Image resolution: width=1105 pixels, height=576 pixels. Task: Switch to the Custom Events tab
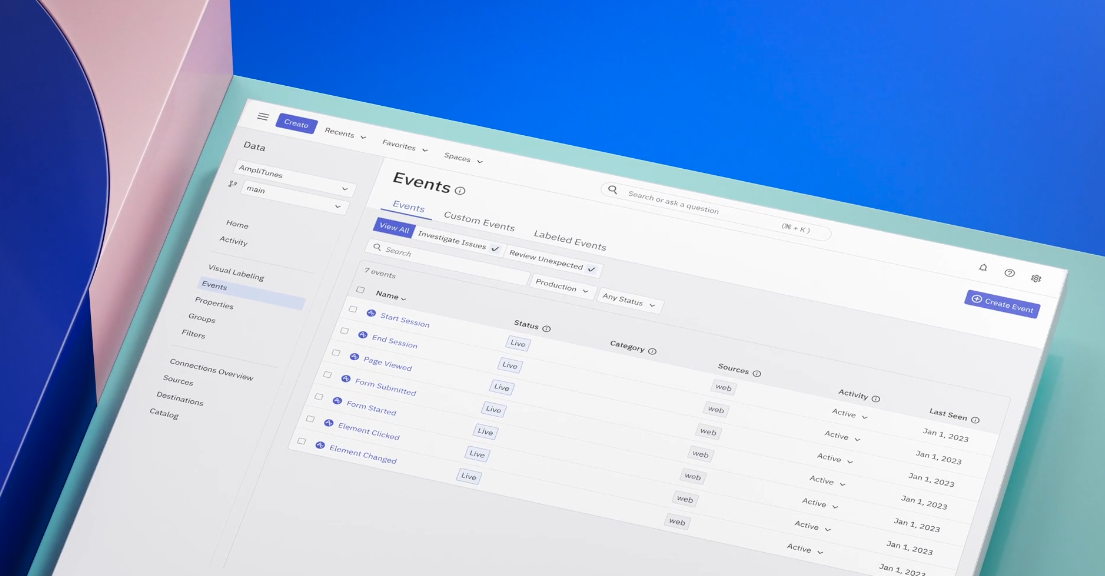[479, 221]
